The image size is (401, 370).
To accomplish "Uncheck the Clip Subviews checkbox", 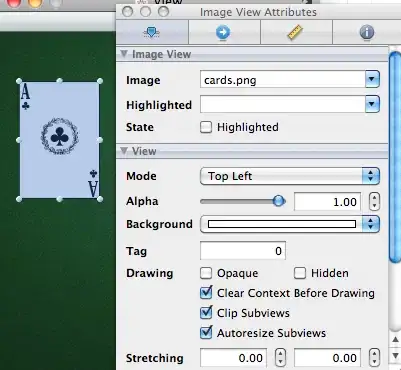I will (206, 313).
